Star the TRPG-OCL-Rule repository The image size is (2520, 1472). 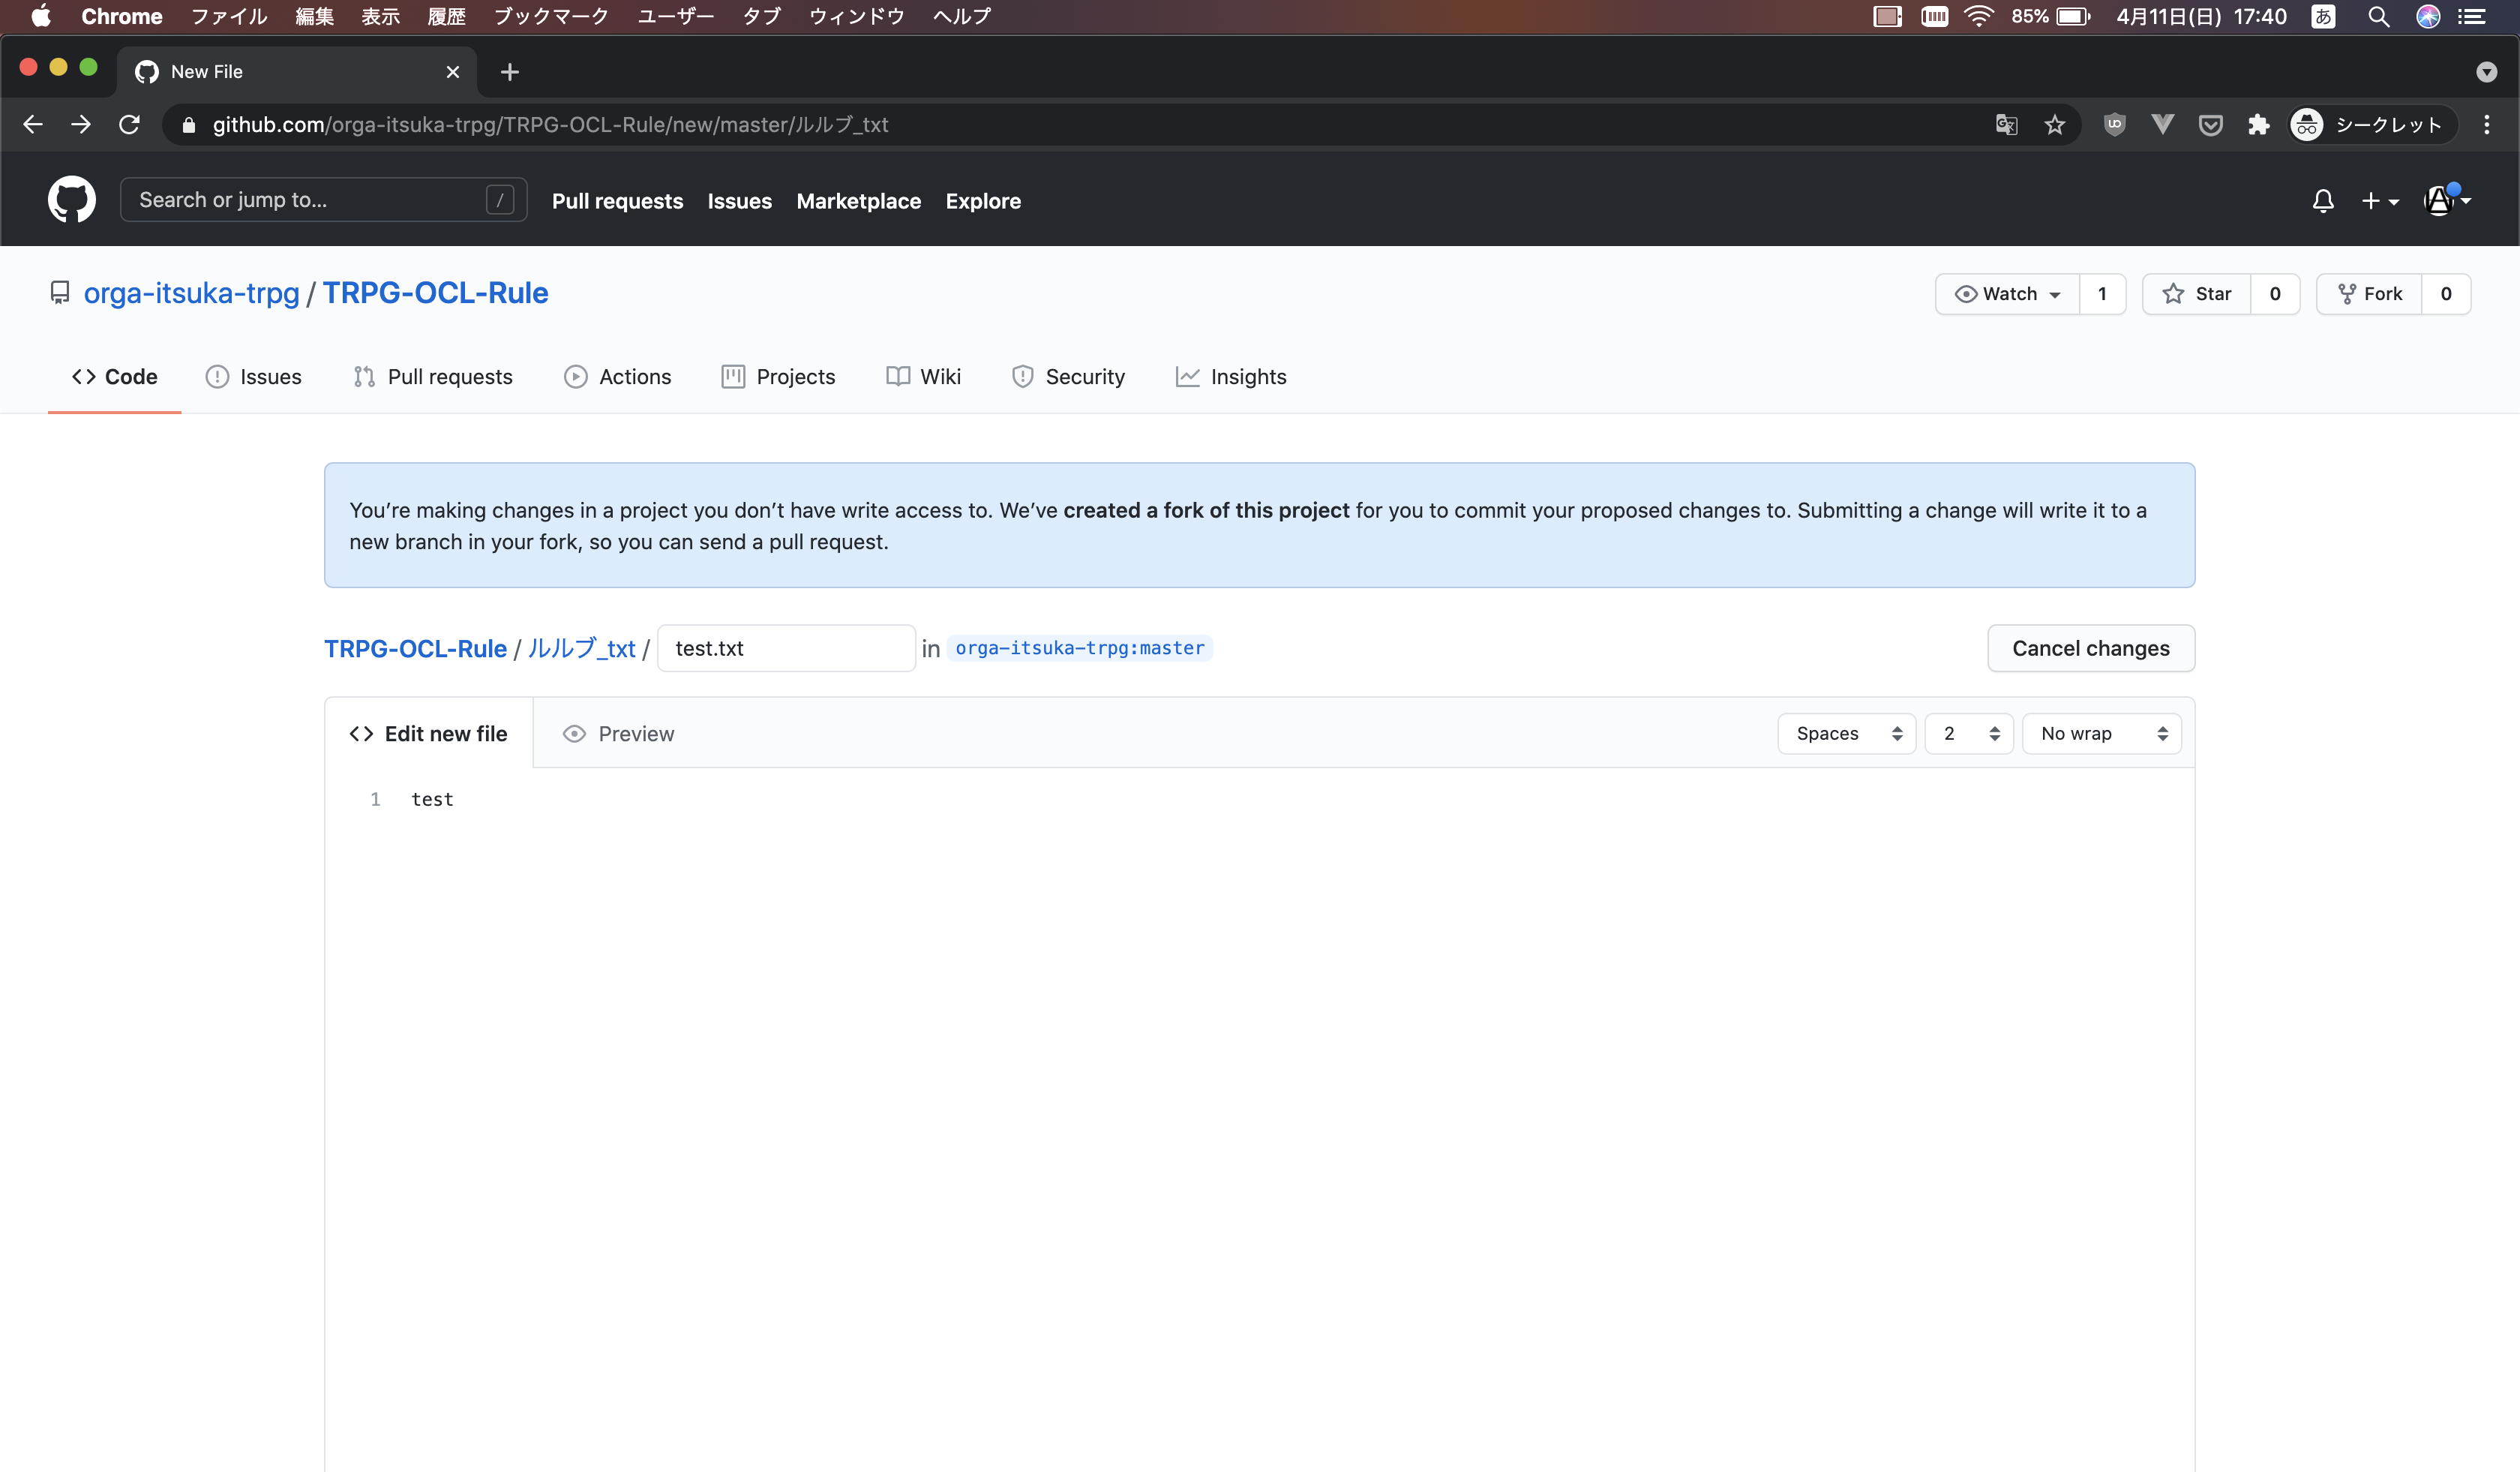tap(2197, 294)
